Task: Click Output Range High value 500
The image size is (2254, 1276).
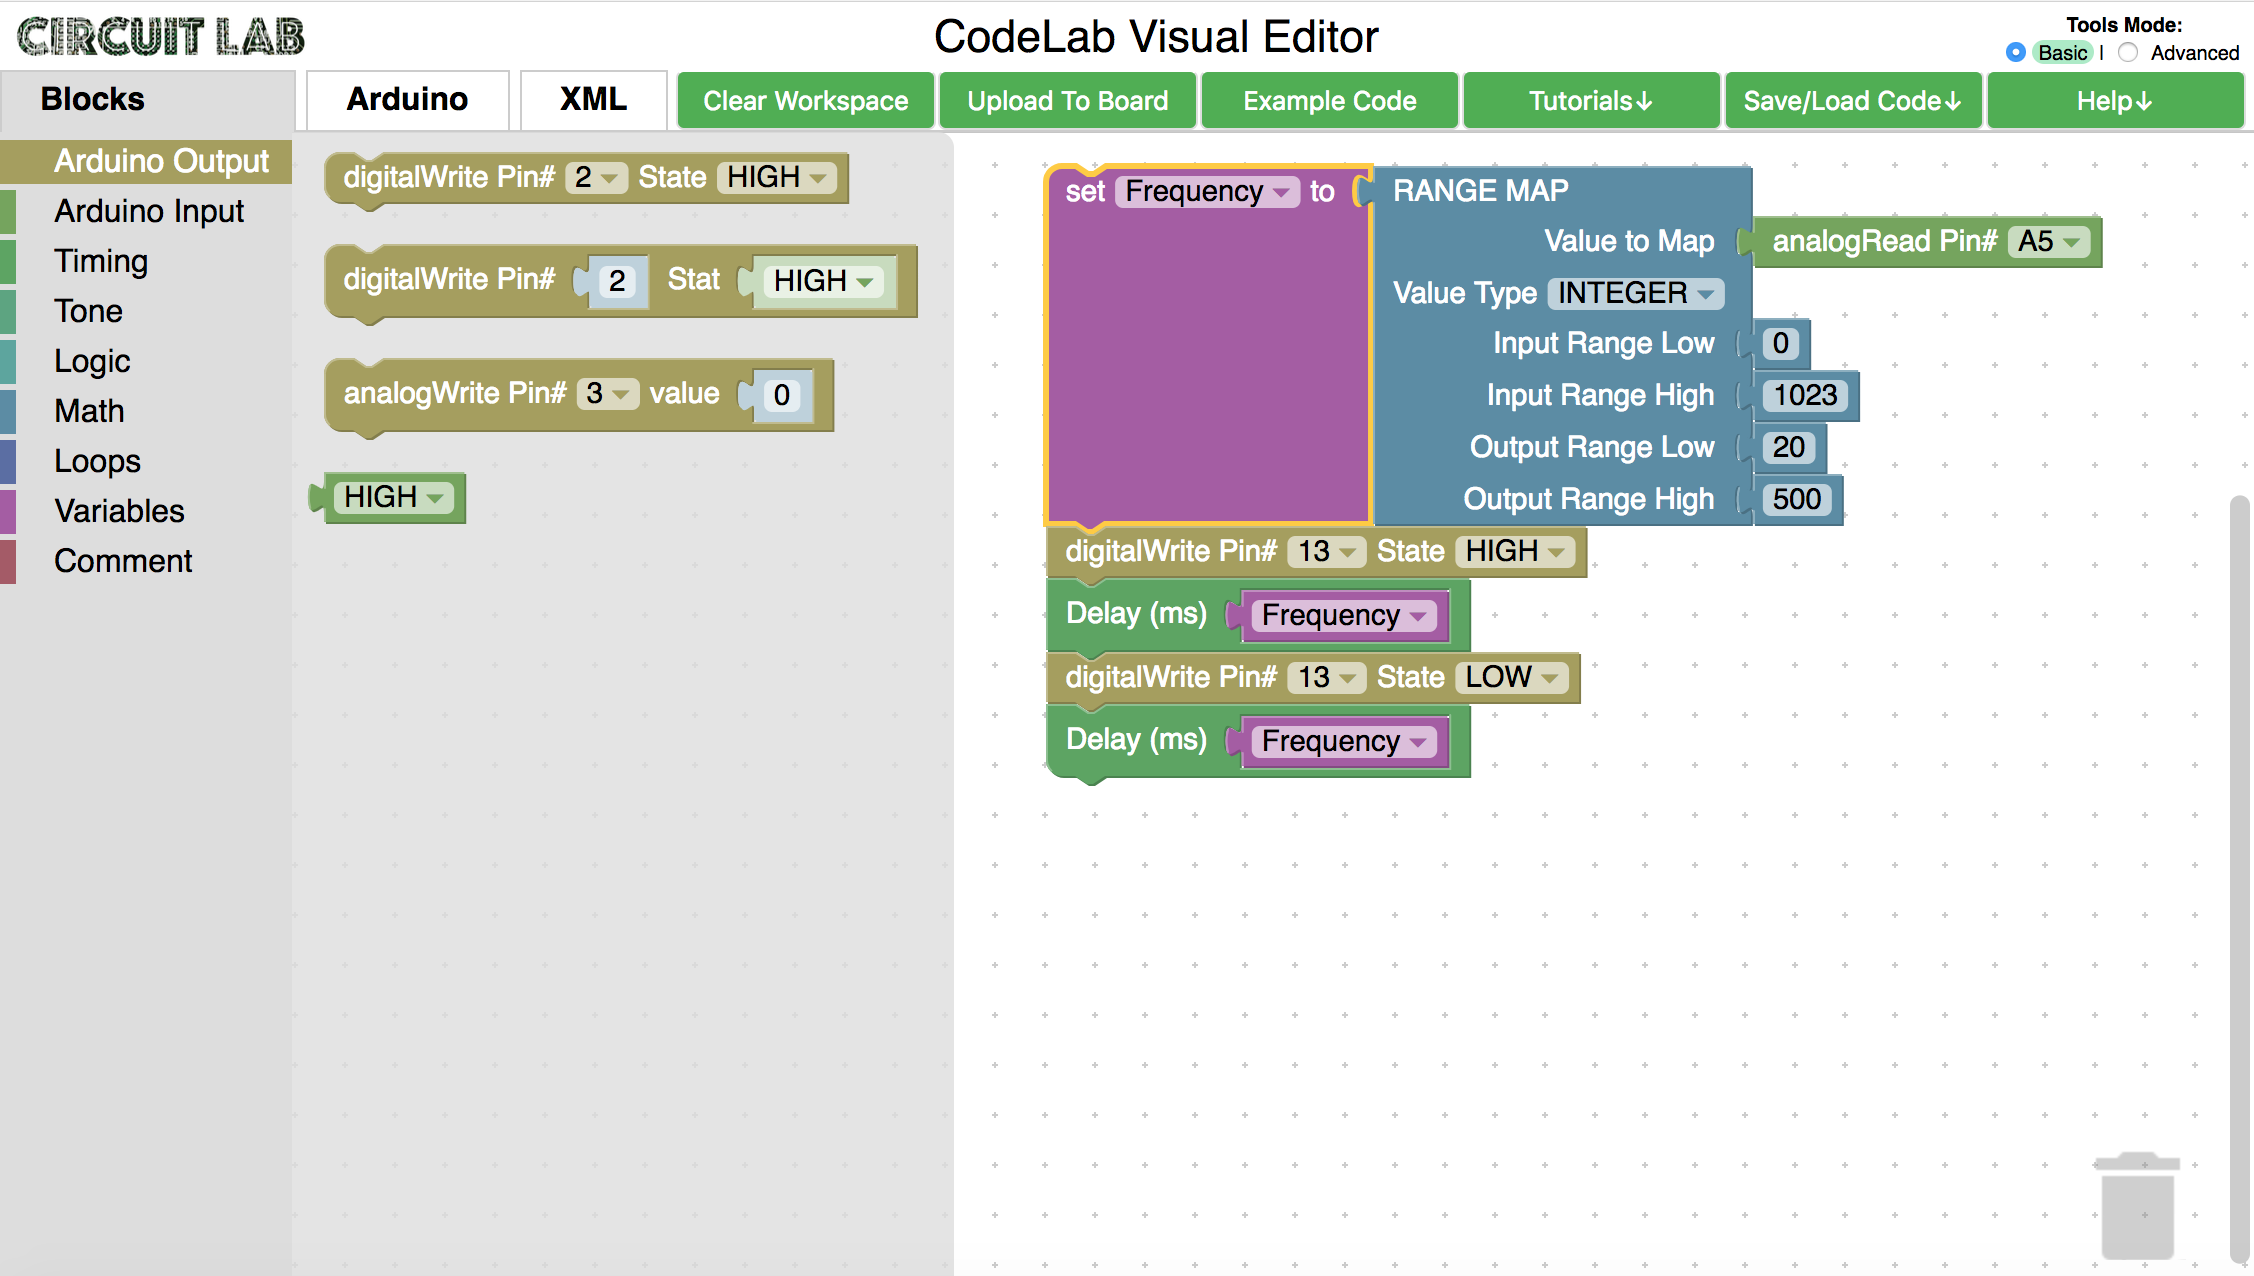Action: [1797, 499]
